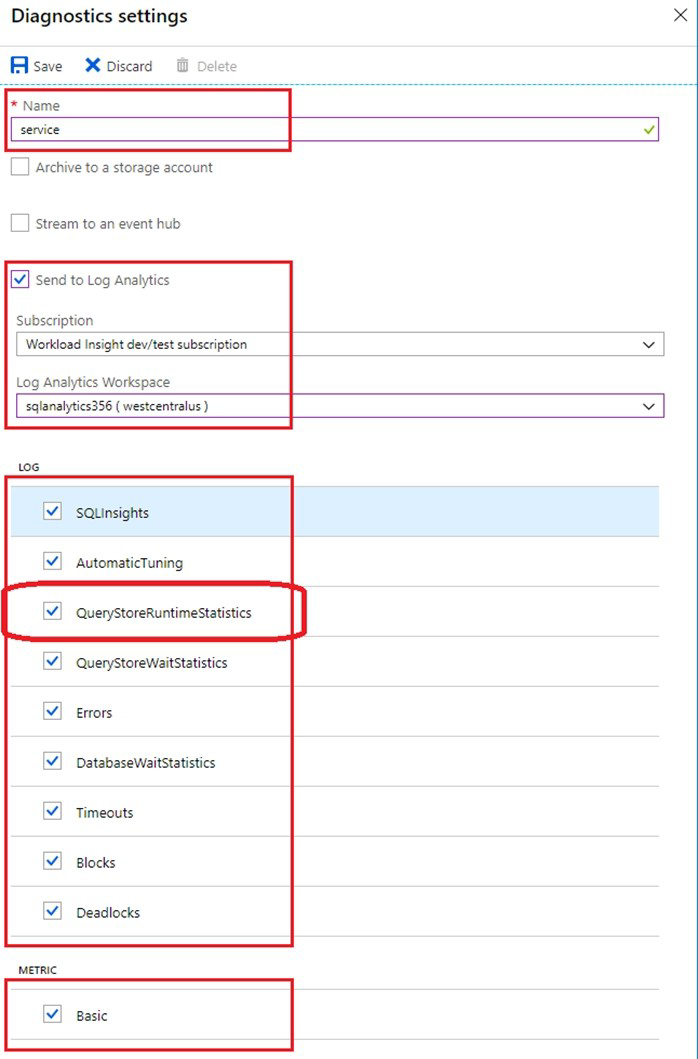Uncheck Send to Log Analytics
The image size is (698, 1059).
pyautogui.click(x=20, y=280)
